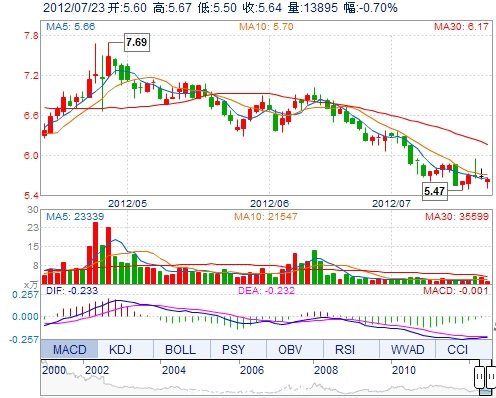Viewport: 496px width, 398px height.
Task: Click 2004 on the timeline navigator
Action: (x=174, y=370)
